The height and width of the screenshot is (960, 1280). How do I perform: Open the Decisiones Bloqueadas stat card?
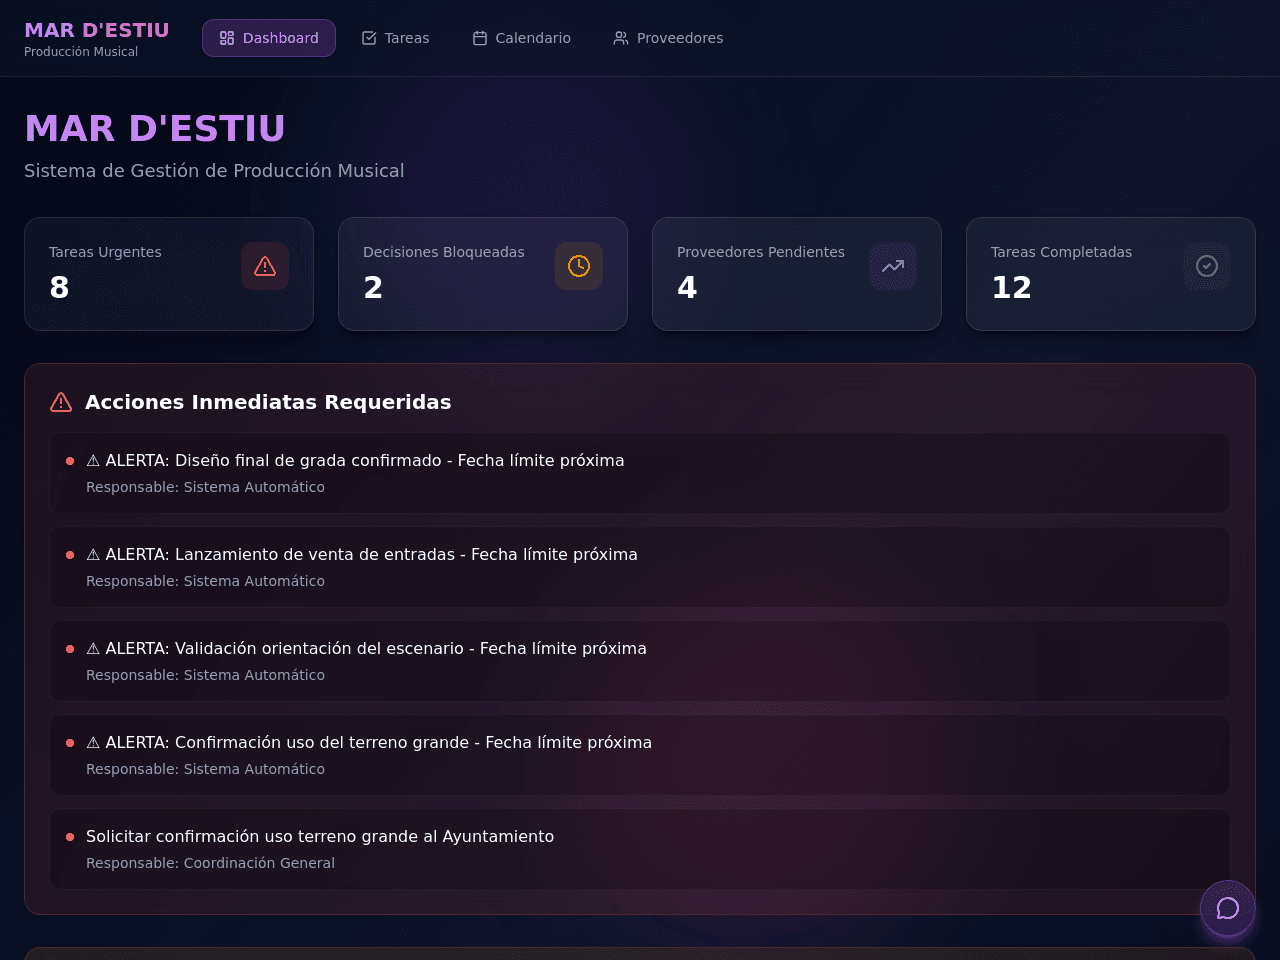point(483,274)
